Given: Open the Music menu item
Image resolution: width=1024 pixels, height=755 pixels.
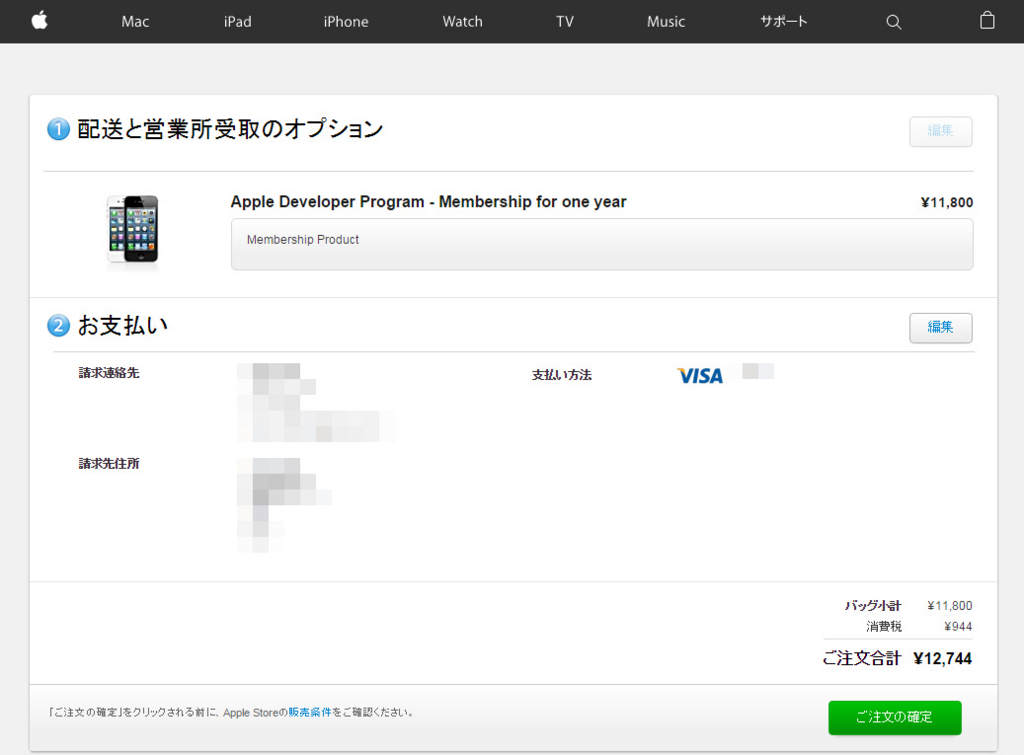Looking at the screenshot, I should 666,22.
